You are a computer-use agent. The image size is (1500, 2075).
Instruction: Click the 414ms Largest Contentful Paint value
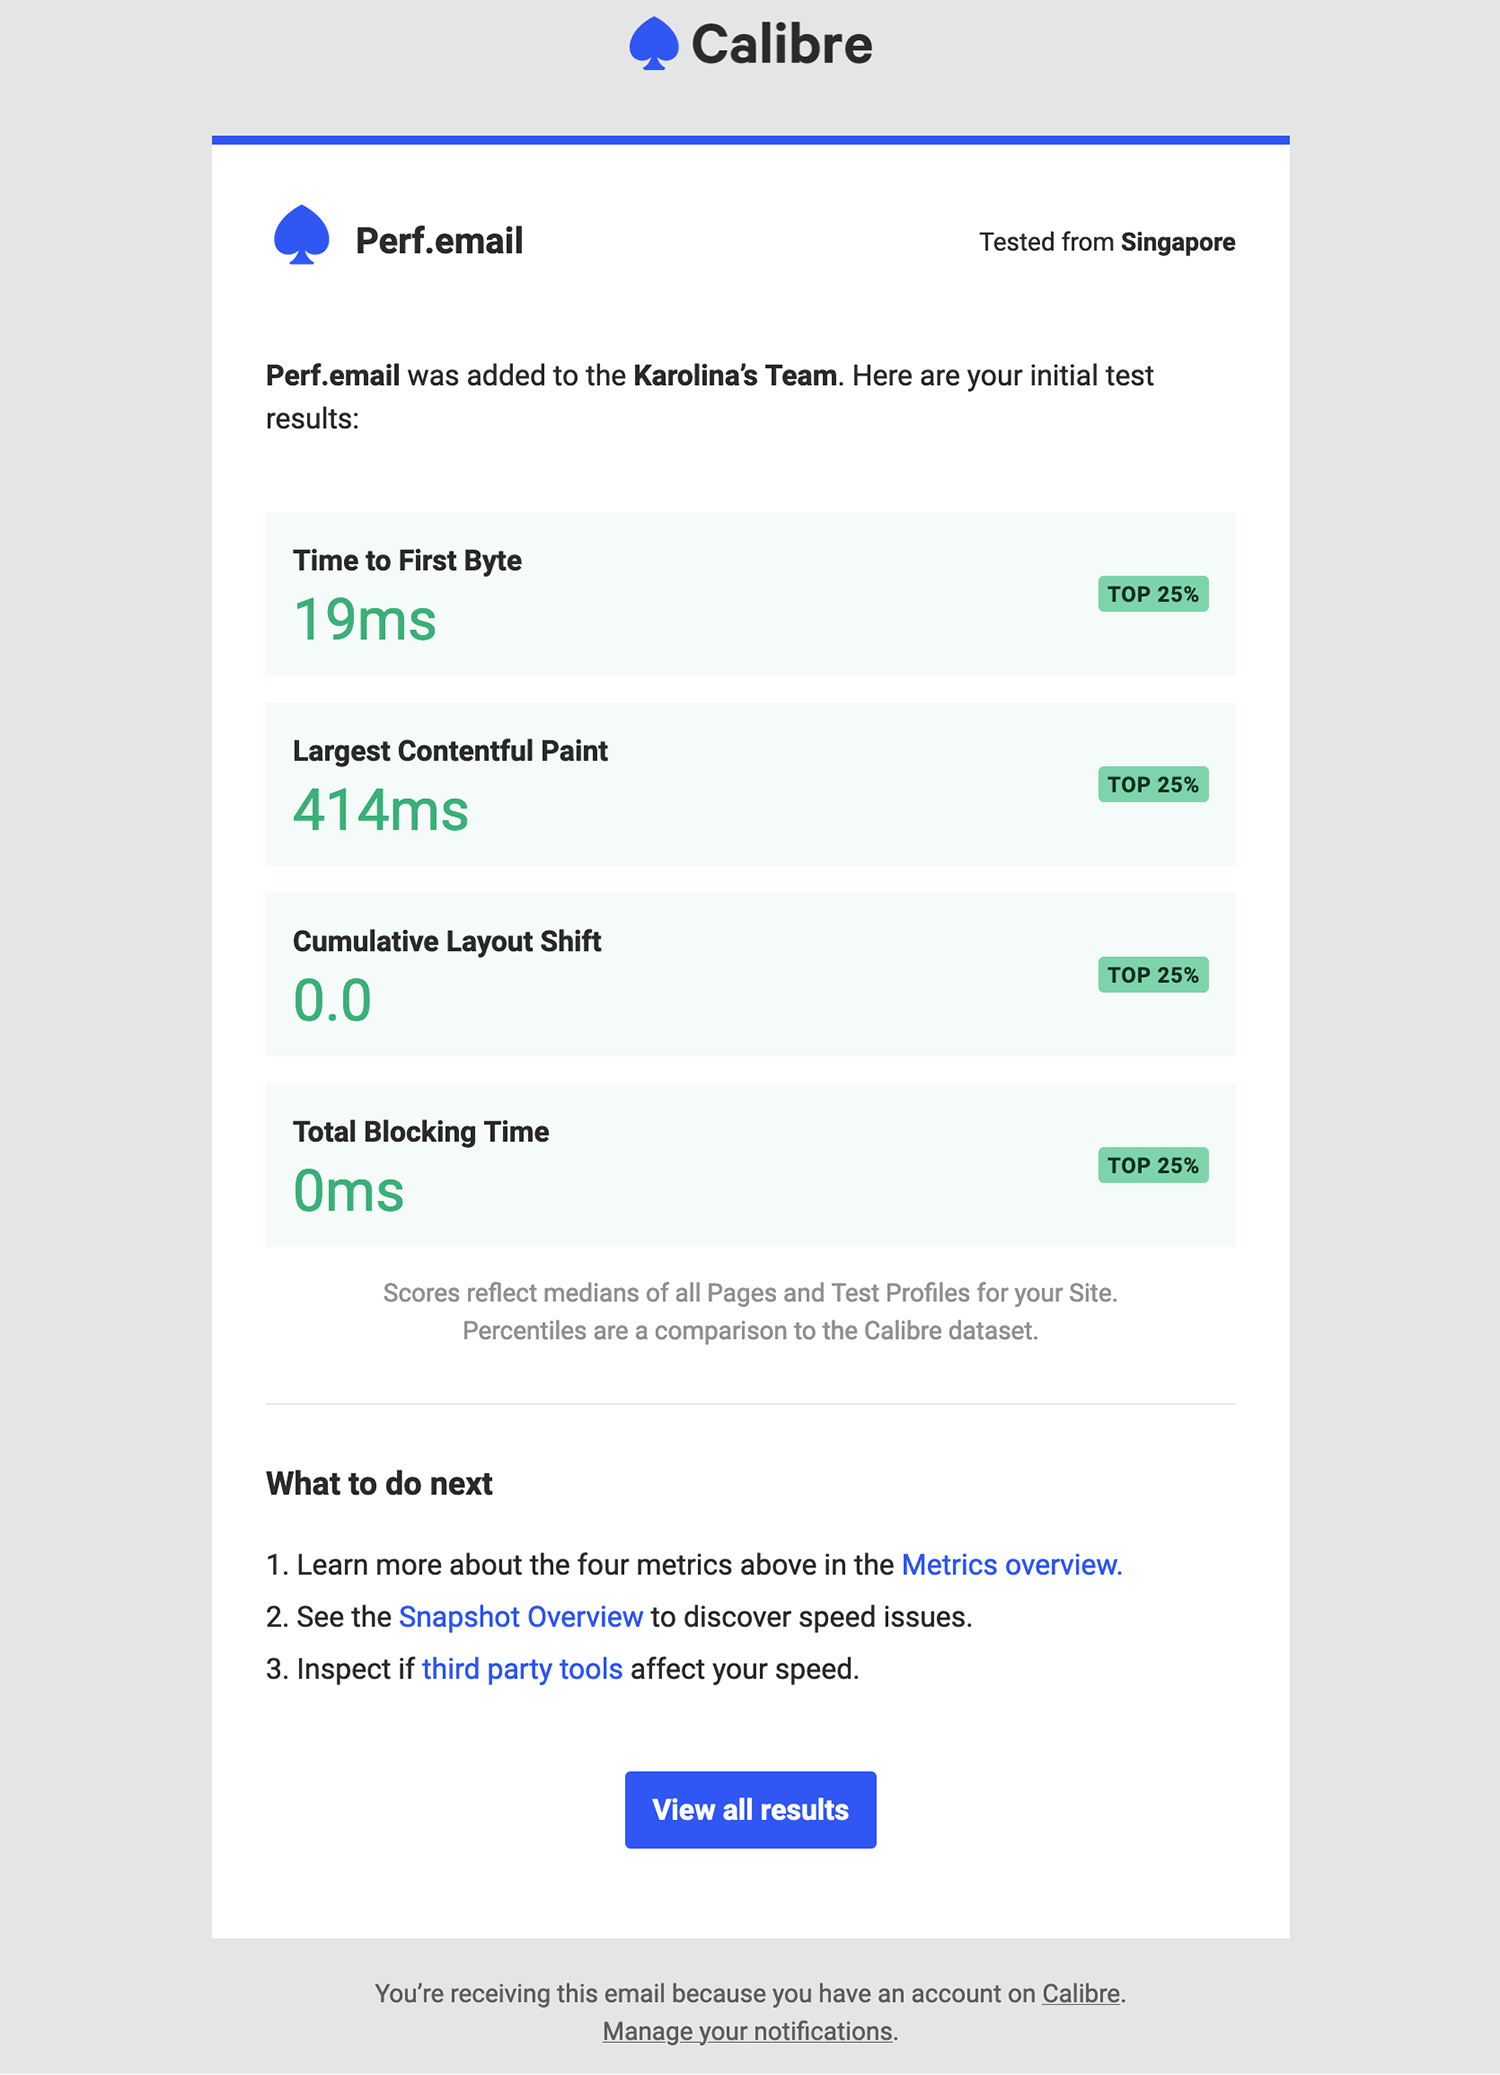[x=380, y=810]
